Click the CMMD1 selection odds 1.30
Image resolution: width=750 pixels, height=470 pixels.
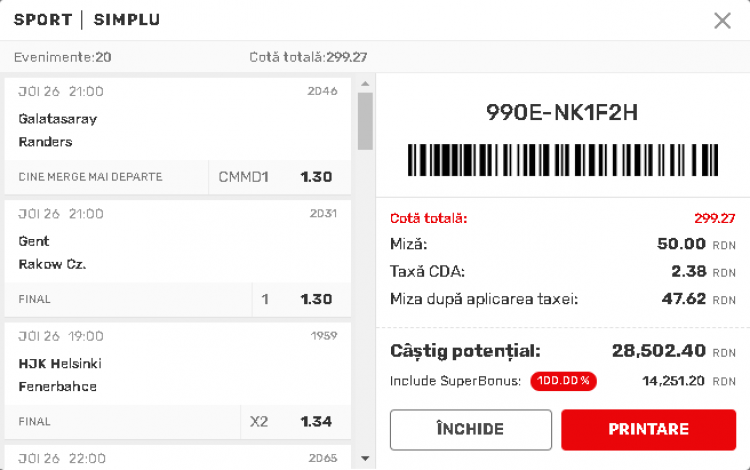[316, 177]
